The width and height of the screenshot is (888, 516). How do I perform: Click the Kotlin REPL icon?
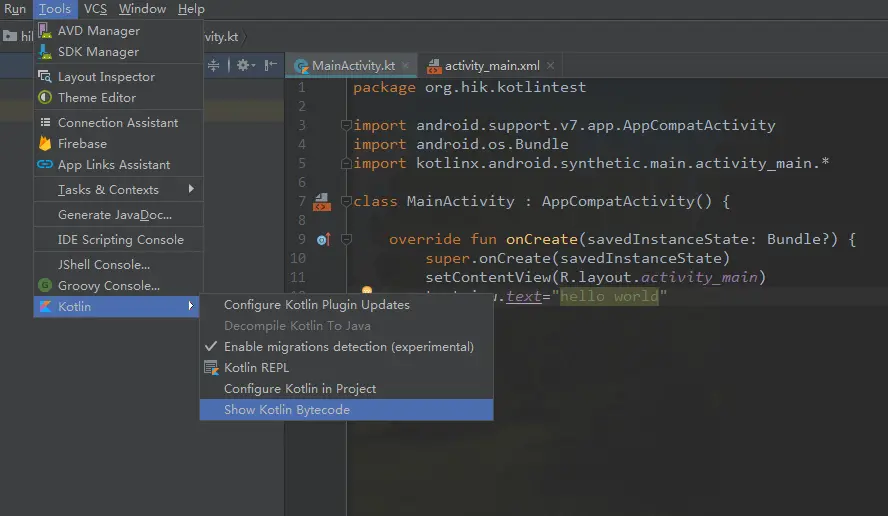(211, 368)
